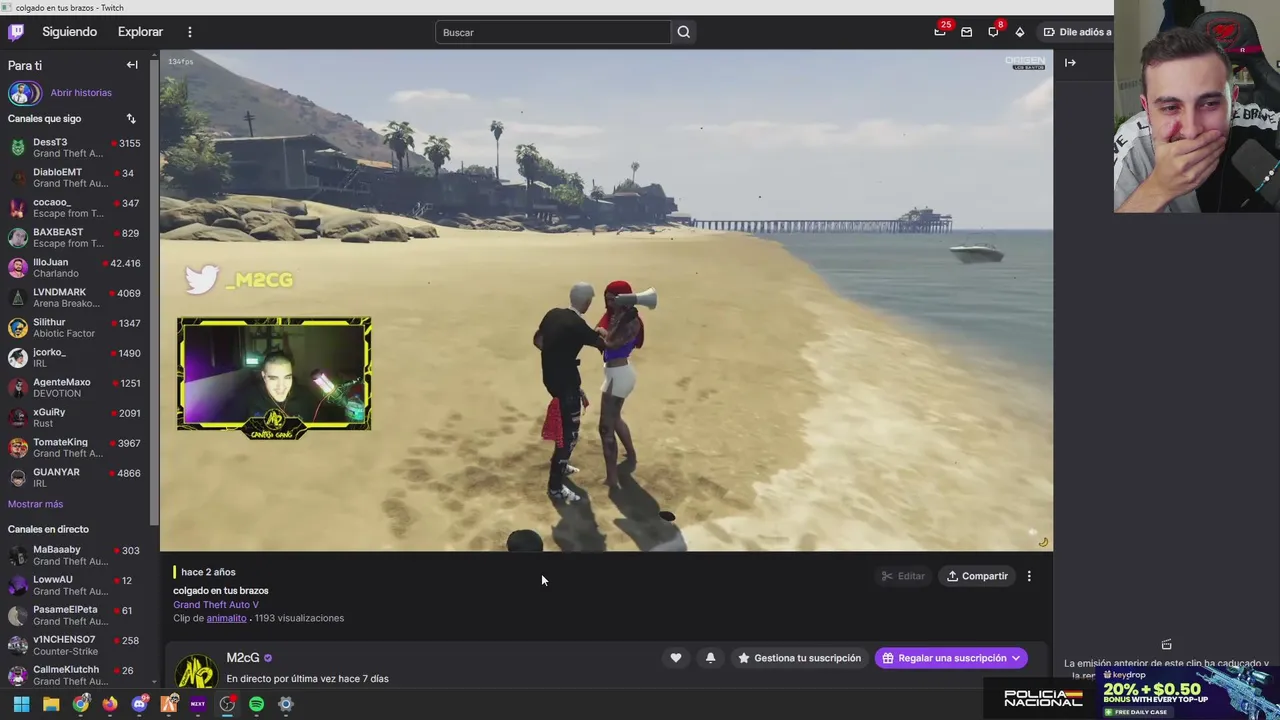
Task: Click Gestiona tu suscripción button
Action: coord(798,658)
